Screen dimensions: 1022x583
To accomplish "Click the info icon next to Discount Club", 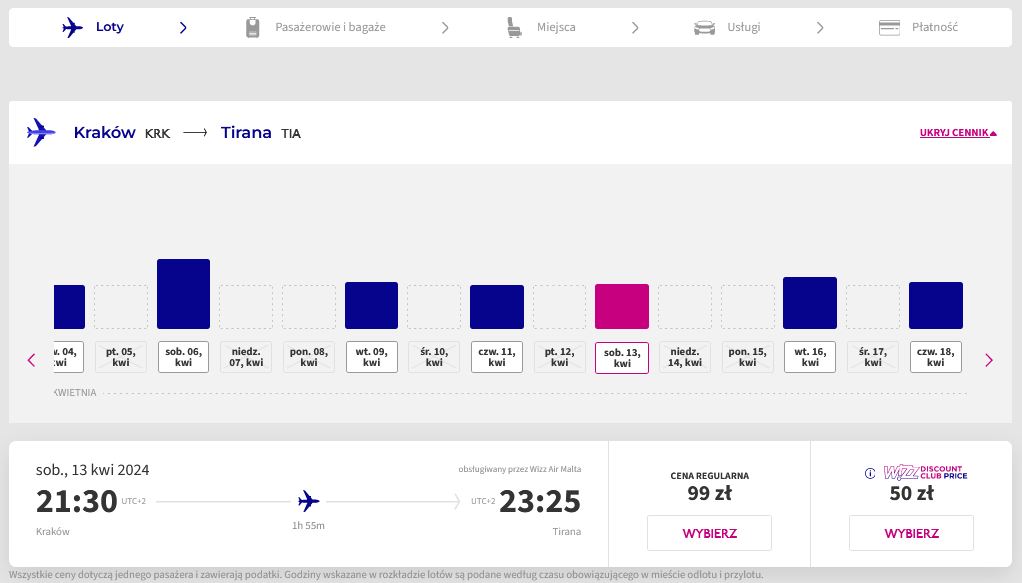I will [870, 473].
